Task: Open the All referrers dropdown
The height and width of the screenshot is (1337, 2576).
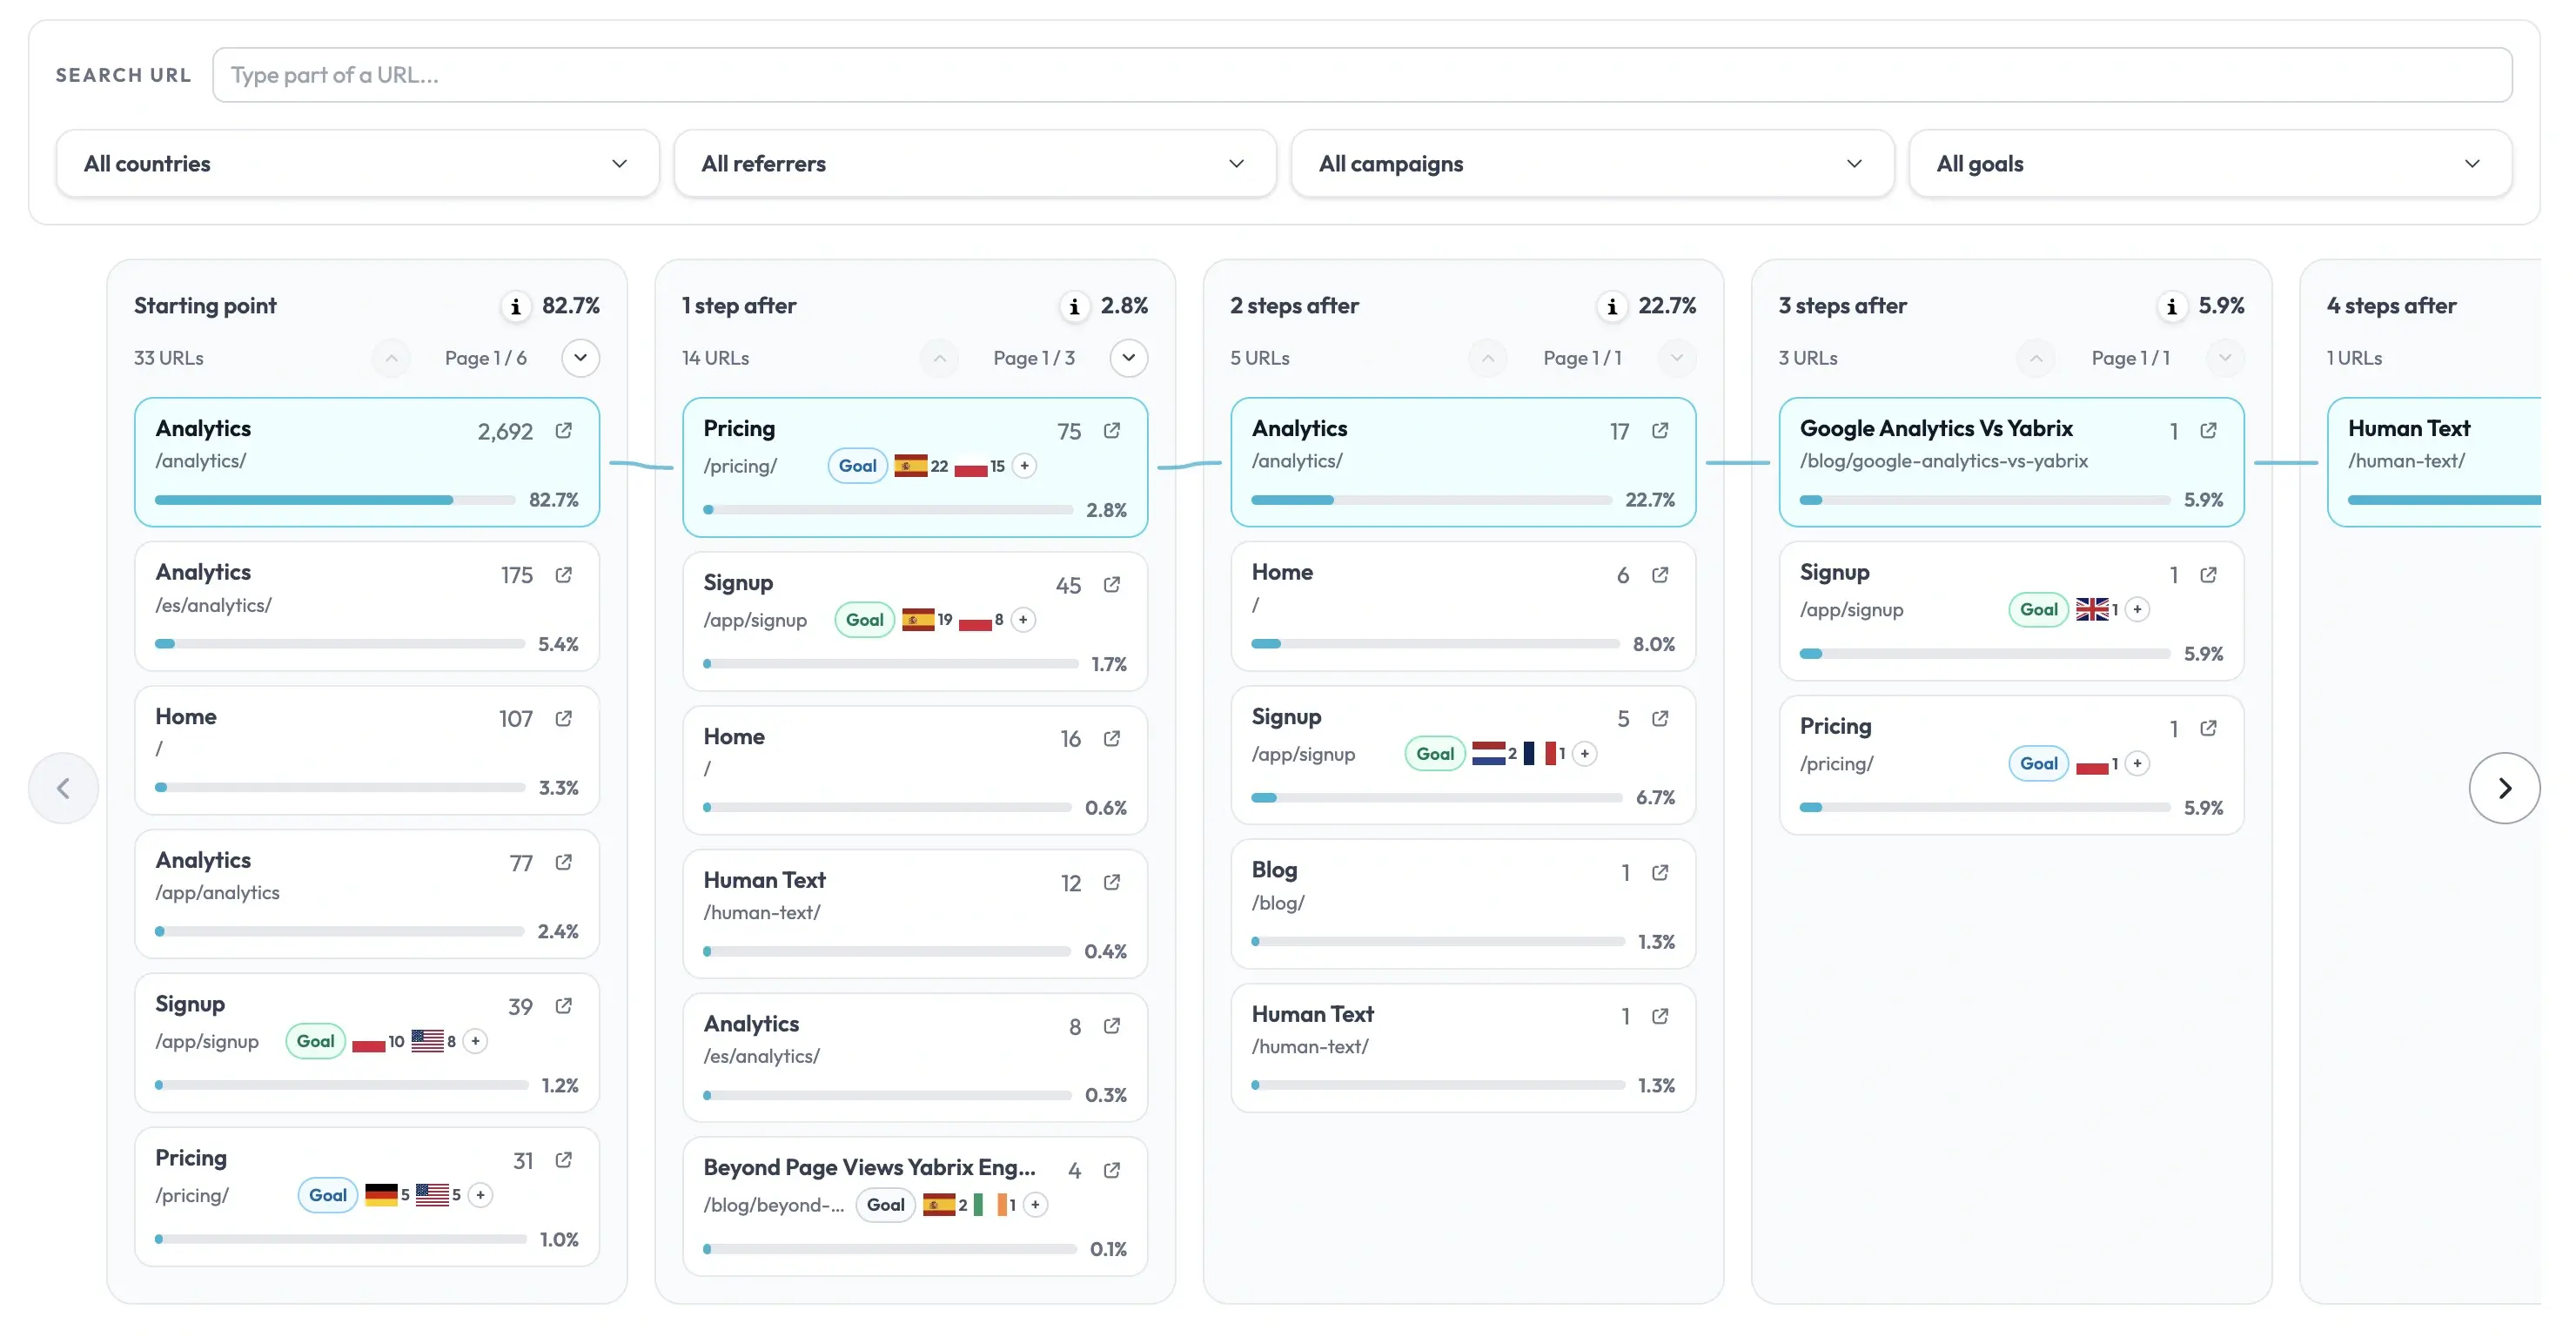Action: coord(975,164)
